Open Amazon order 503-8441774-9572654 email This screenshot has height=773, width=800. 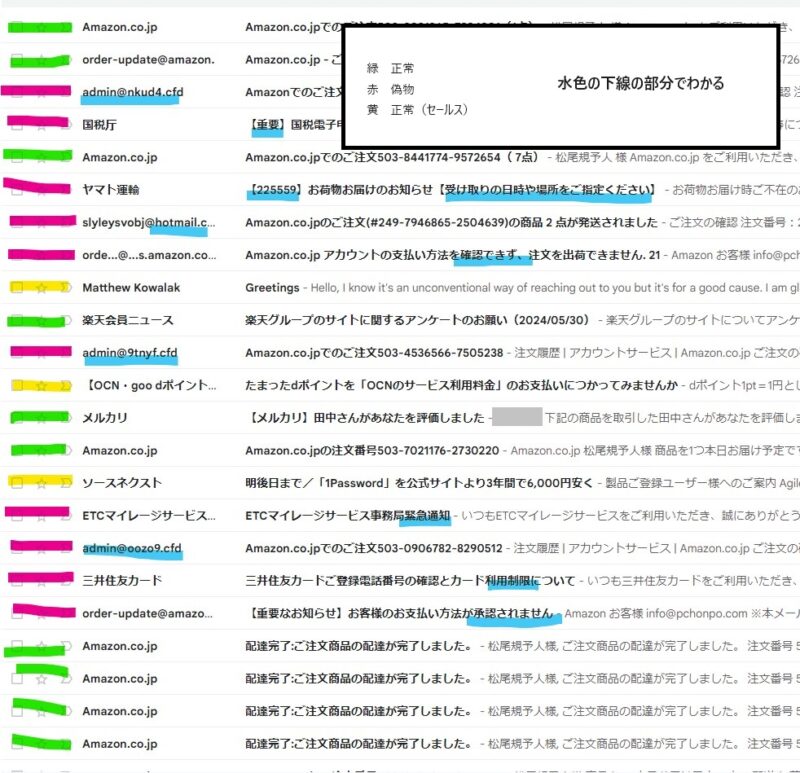pos(400,157)
